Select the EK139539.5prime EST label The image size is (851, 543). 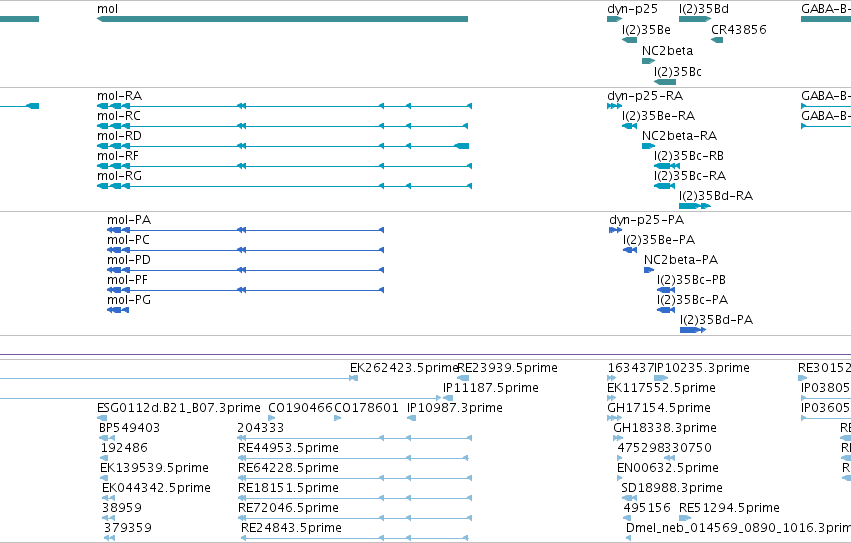coord(154,469)
